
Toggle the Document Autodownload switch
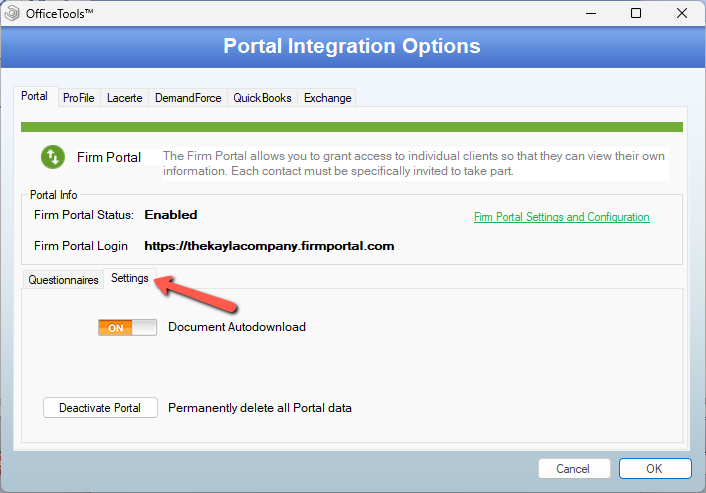tap(127, 327)
